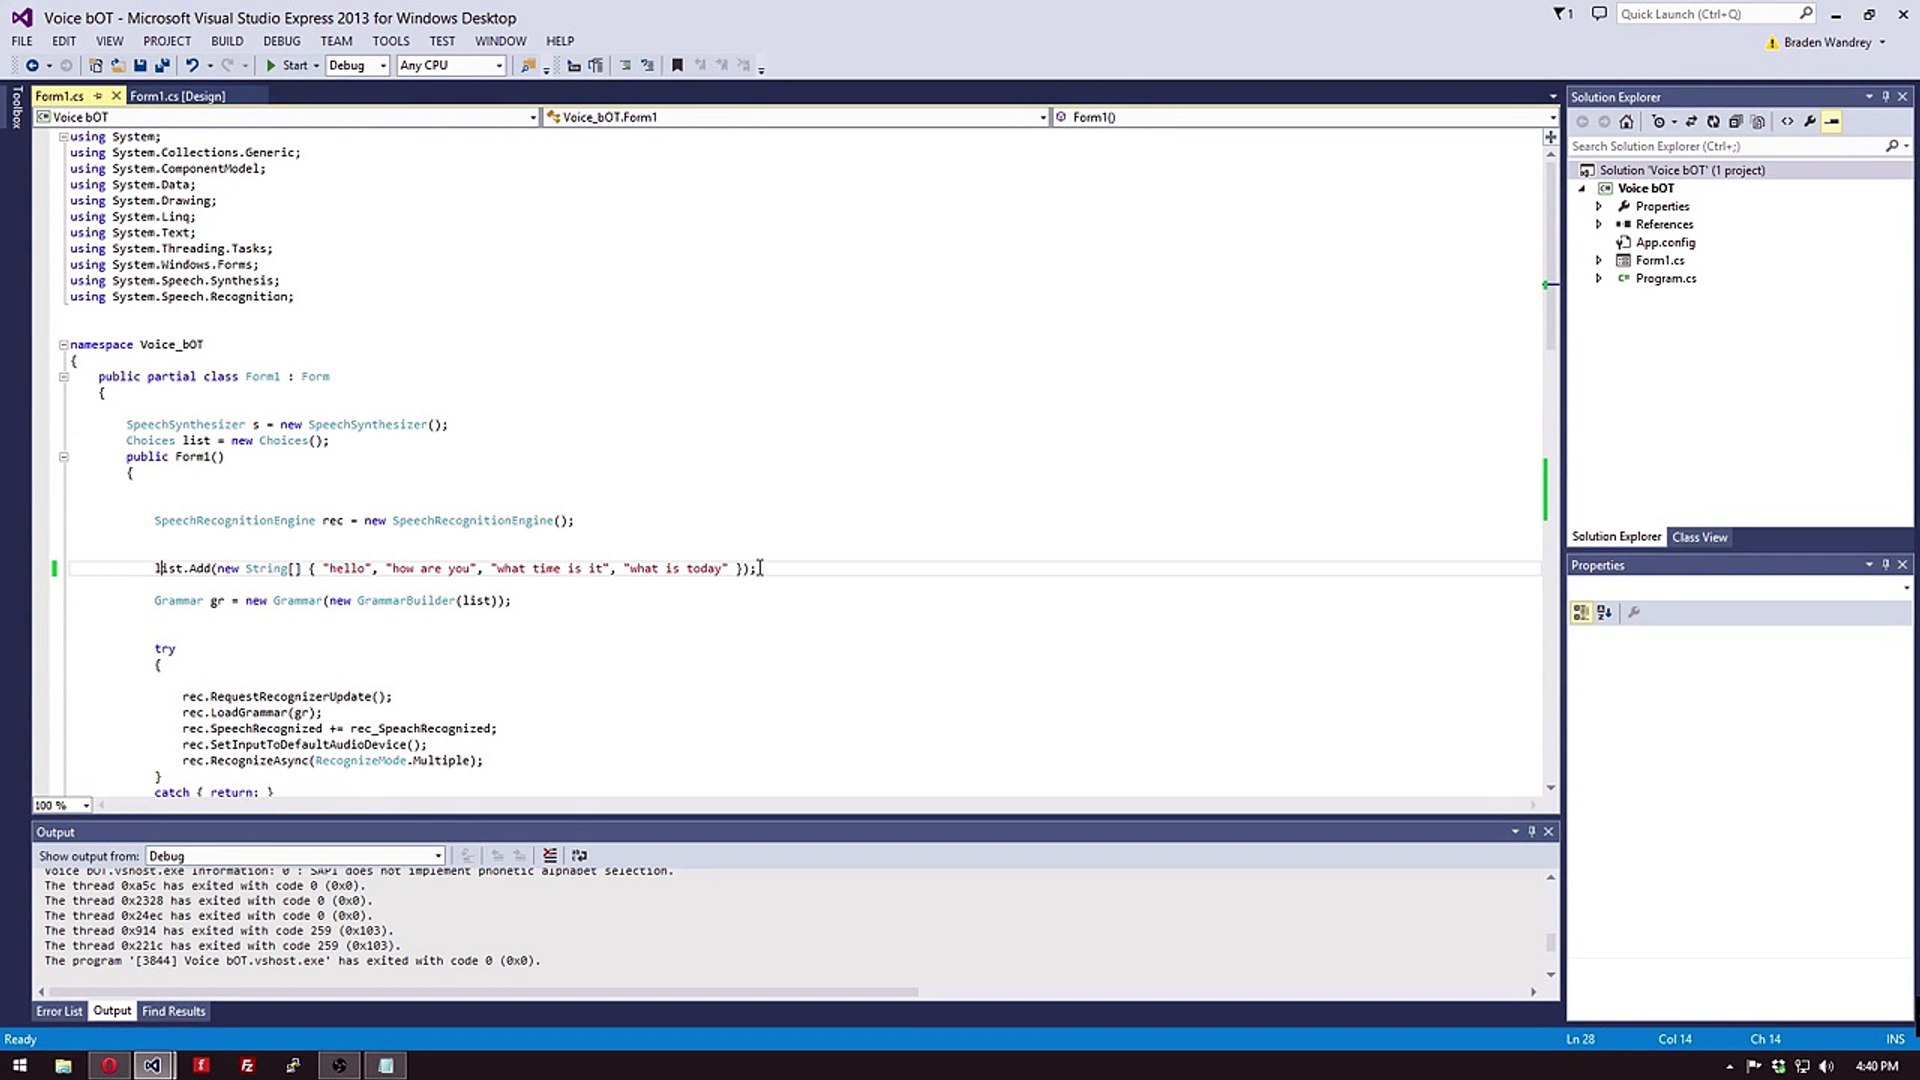Expand the References node in Solution Explorer
1920x1080 pixels.
1598,224
